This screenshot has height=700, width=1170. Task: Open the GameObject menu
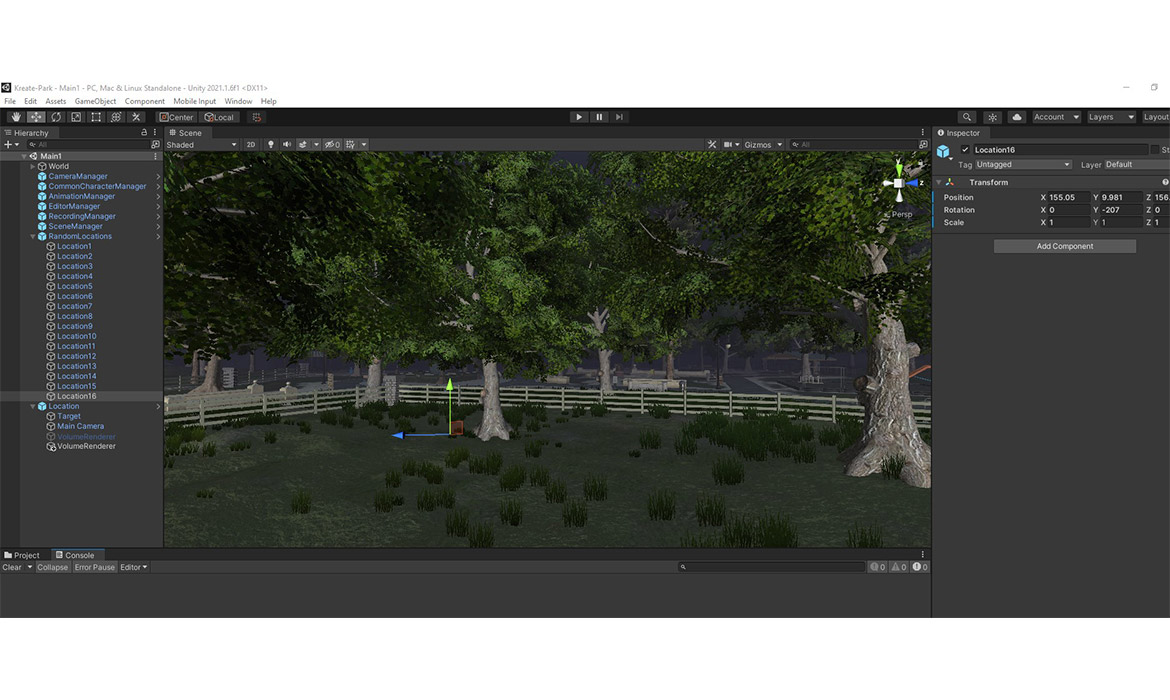click(x=95, y=101)
